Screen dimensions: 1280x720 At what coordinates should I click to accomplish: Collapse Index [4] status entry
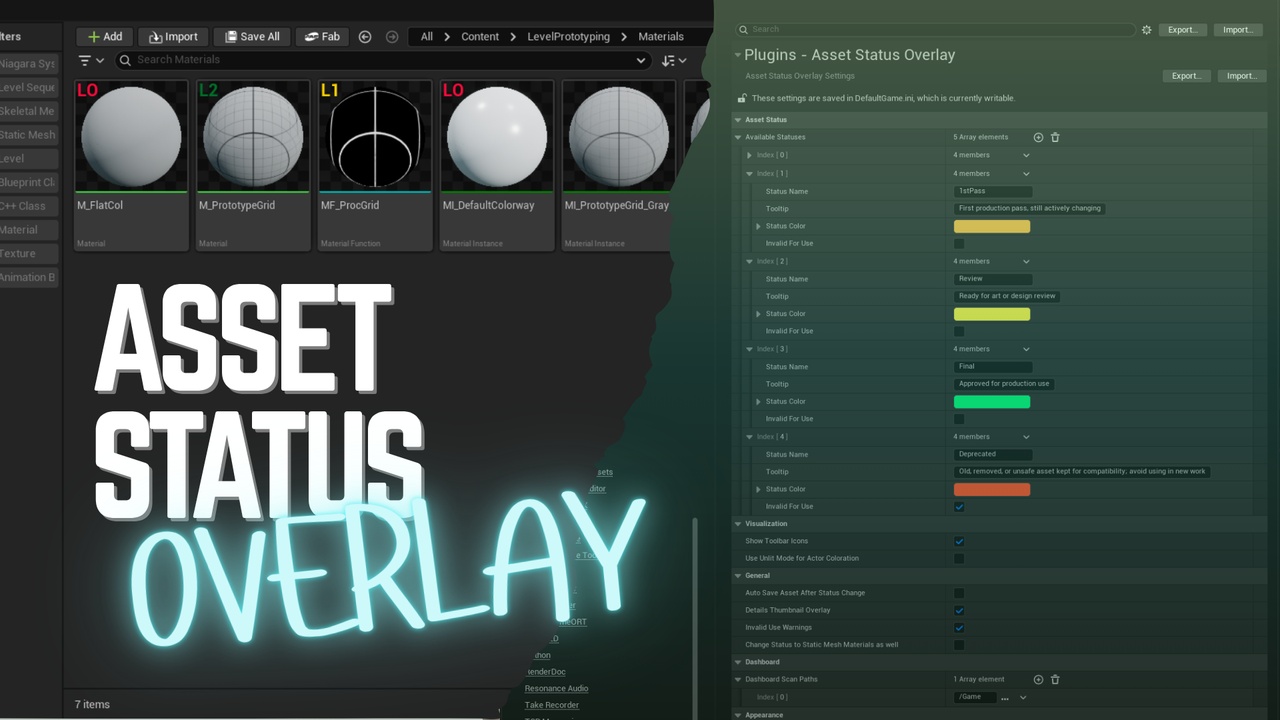coord(750,437)
